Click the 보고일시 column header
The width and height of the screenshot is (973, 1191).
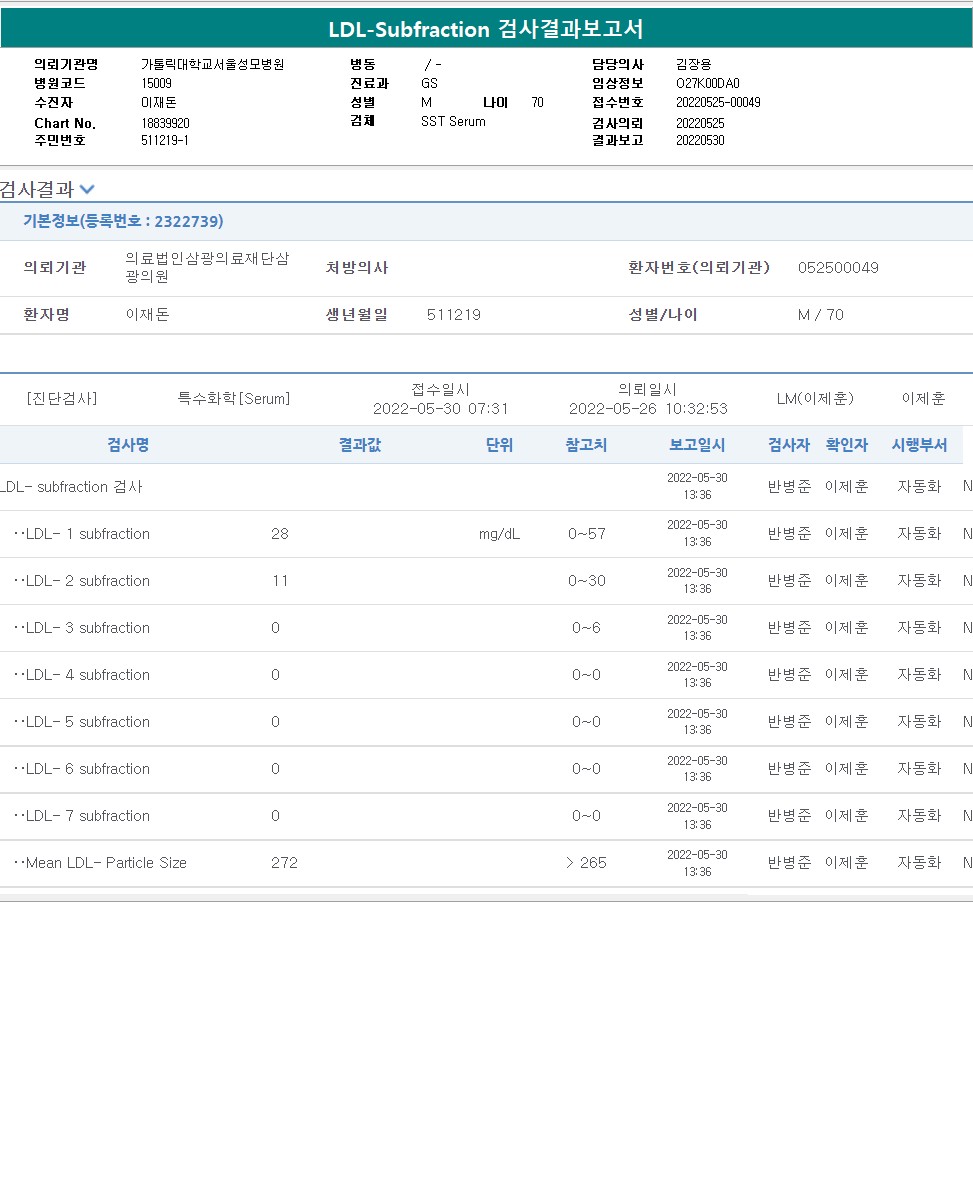pyautogui.click(x=697, y=445)
